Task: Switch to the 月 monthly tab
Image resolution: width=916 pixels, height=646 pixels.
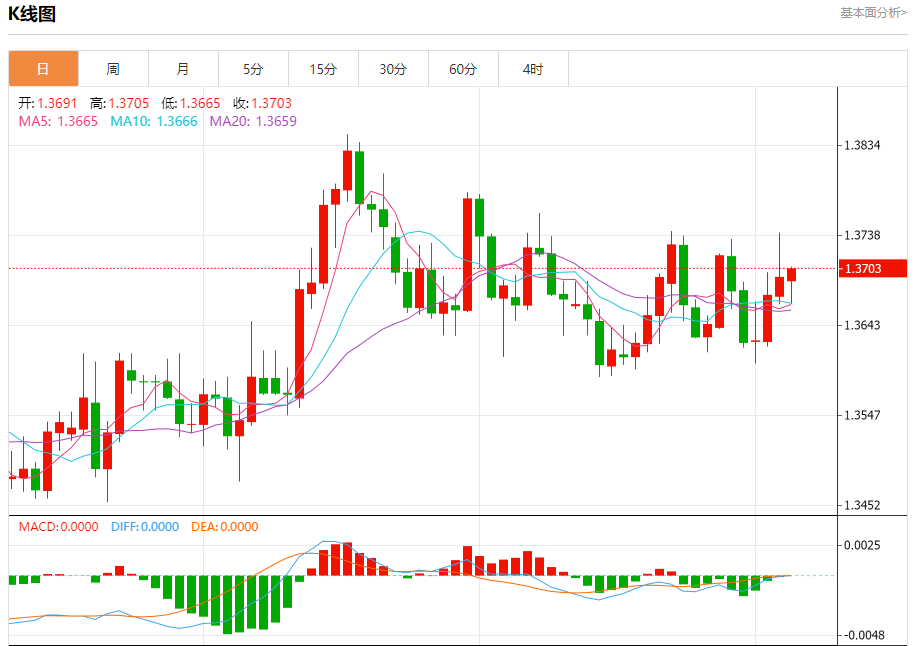Action: 183,69
